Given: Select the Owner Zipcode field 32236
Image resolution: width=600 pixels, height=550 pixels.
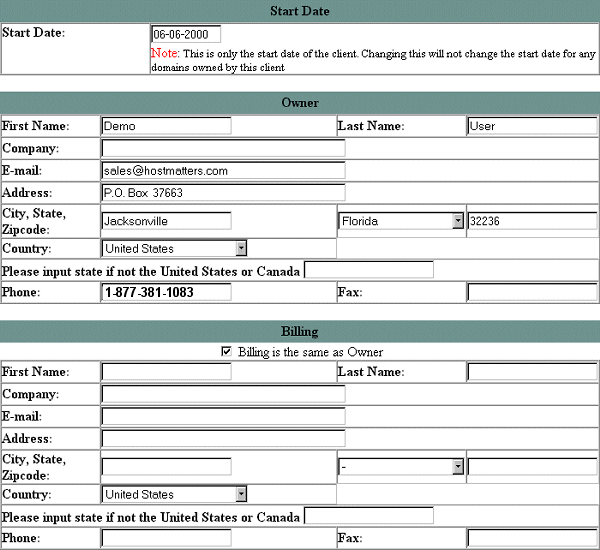Looking at the screenshot, I should coord(532,221).
